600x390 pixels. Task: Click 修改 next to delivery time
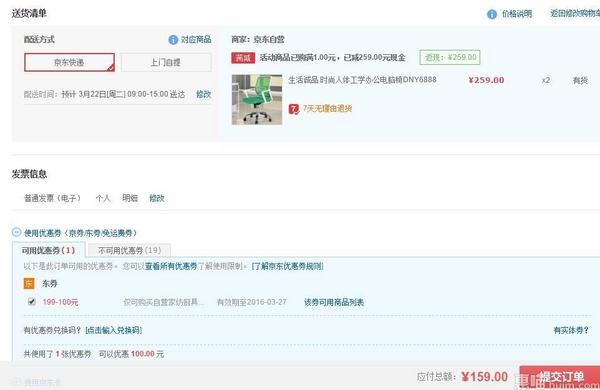(204, 94)
